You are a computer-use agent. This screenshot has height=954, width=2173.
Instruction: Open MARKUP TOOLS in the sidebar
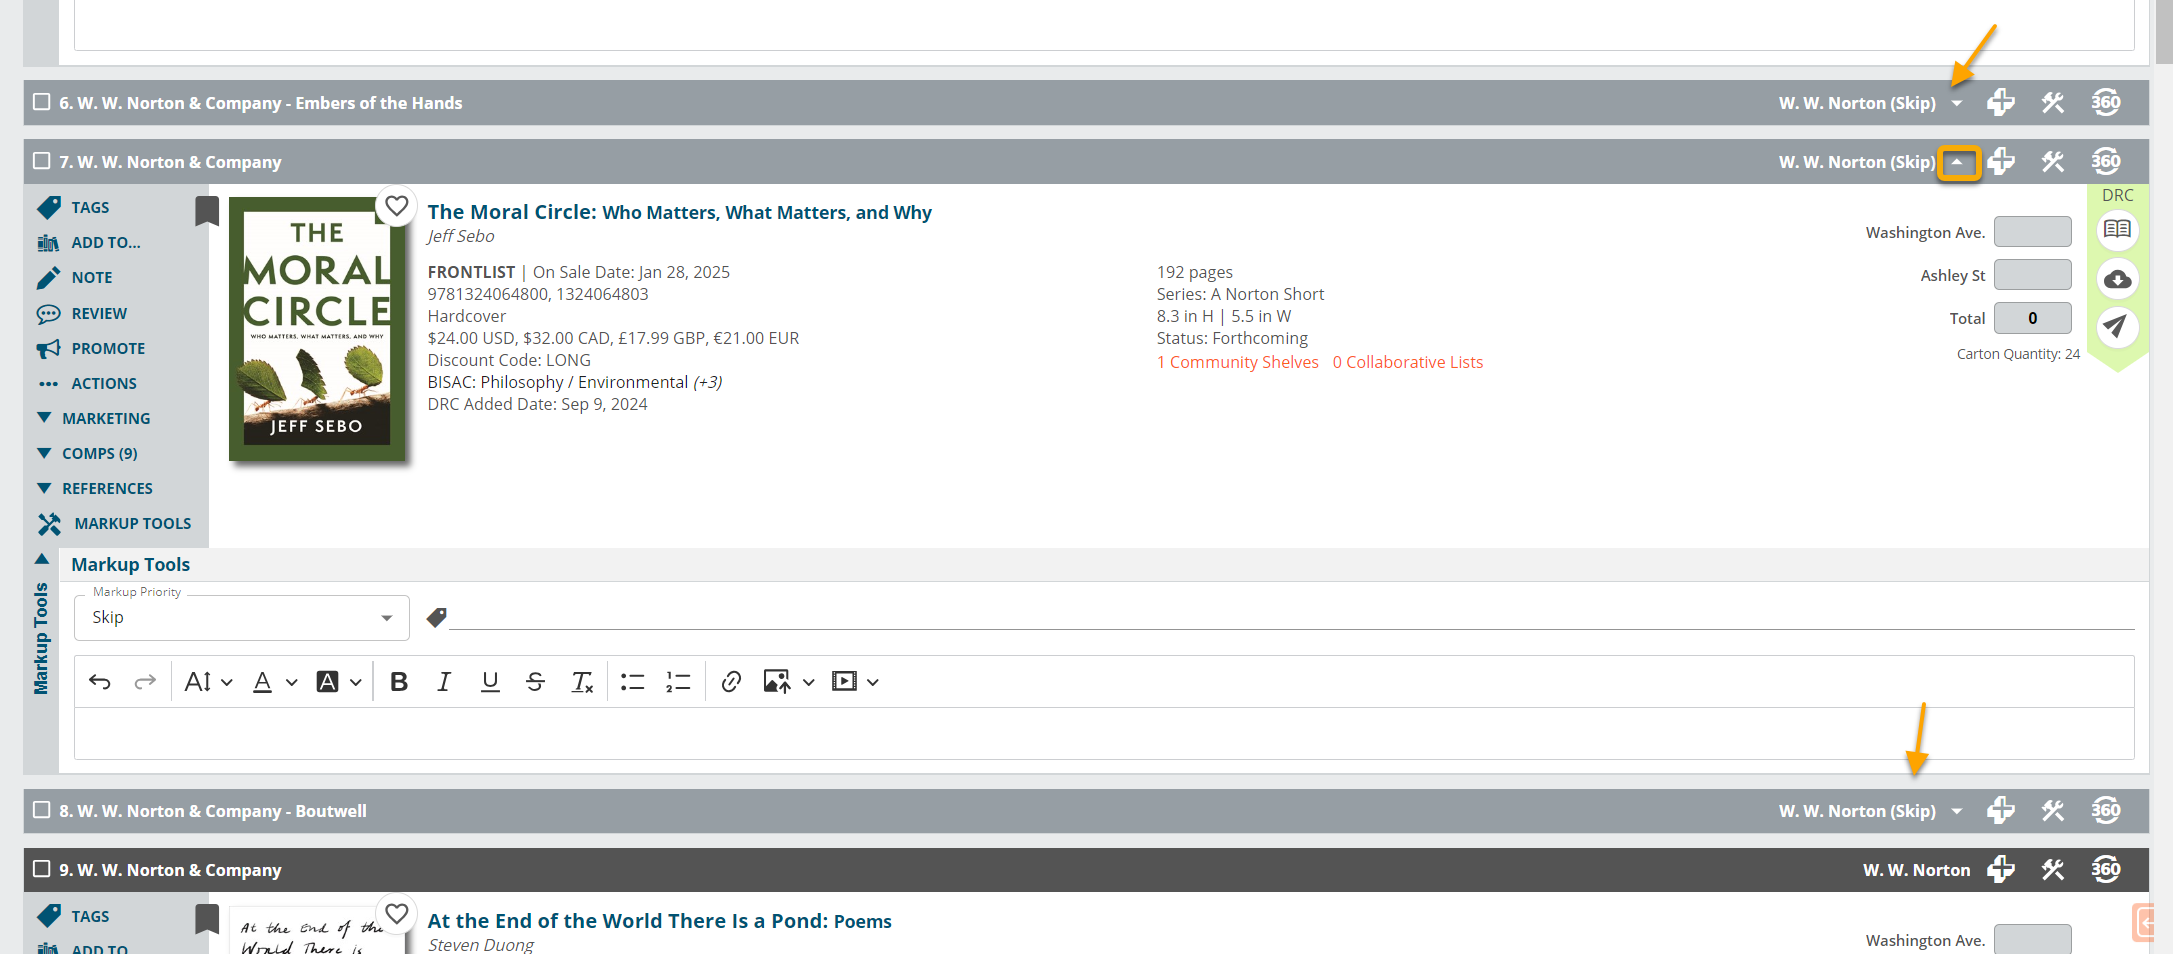[x=114, y=523]
